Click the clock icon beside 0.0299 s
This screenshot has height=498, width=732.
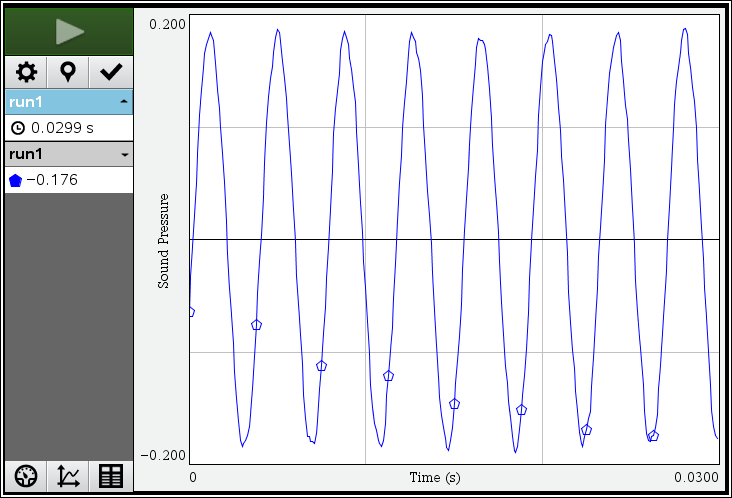17,128
